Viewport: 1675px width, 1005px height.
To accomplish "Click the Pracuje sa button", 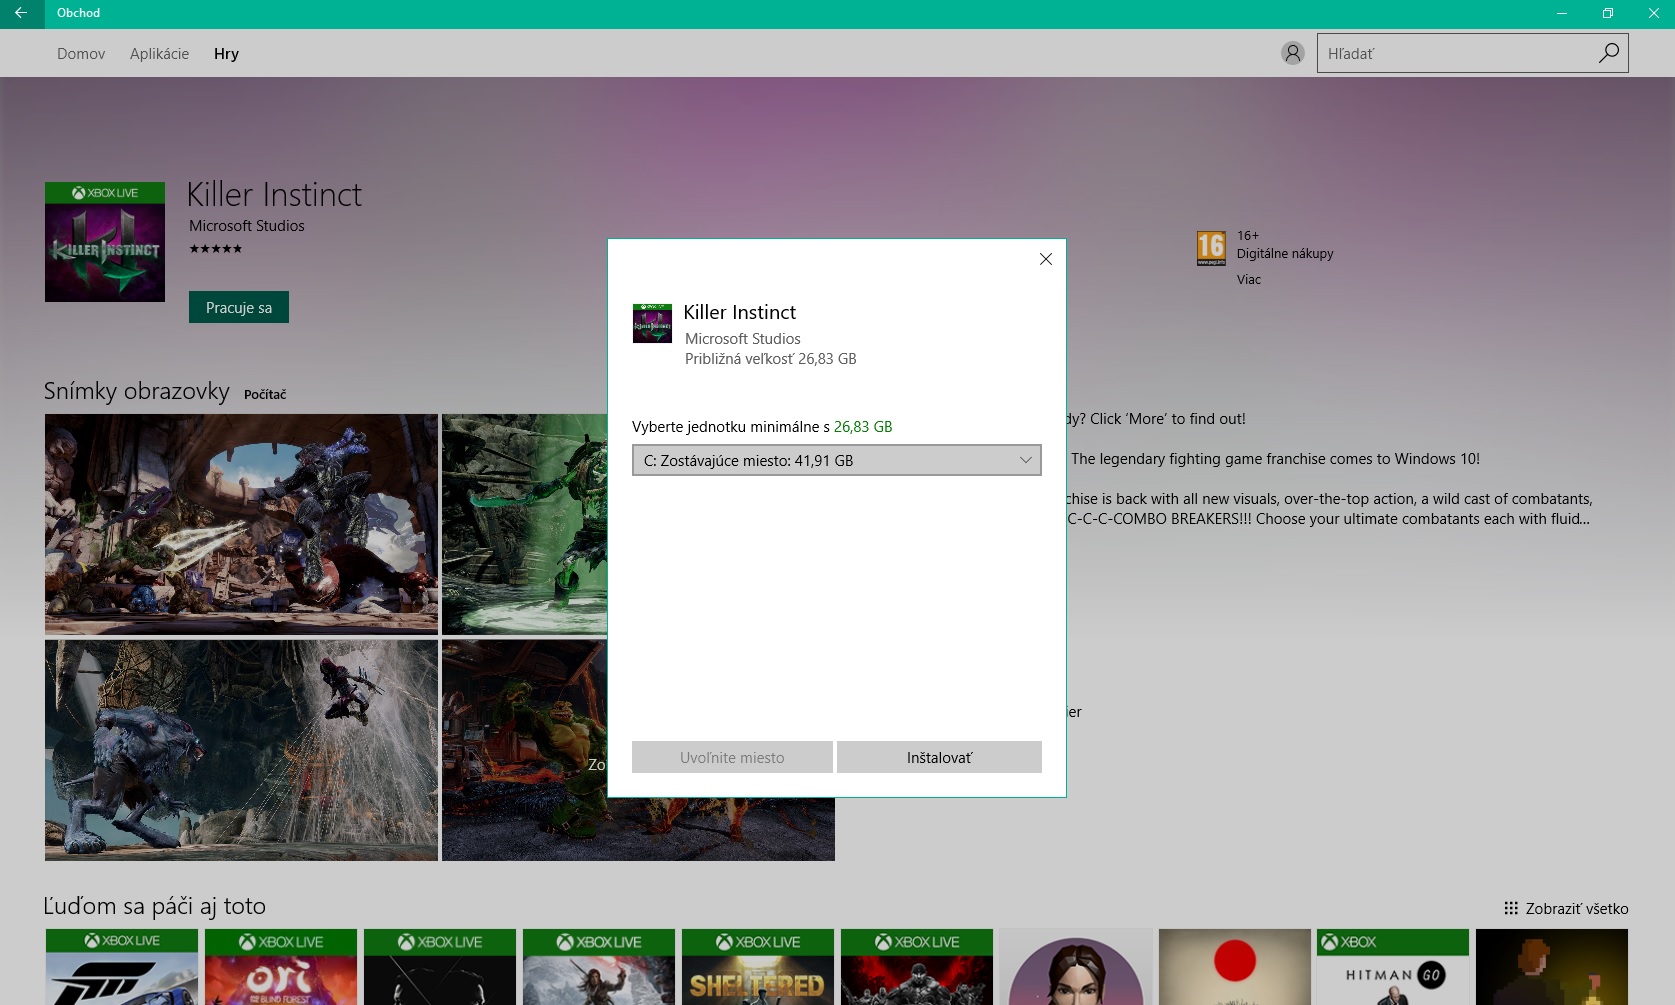I will (x=239, y=307).
